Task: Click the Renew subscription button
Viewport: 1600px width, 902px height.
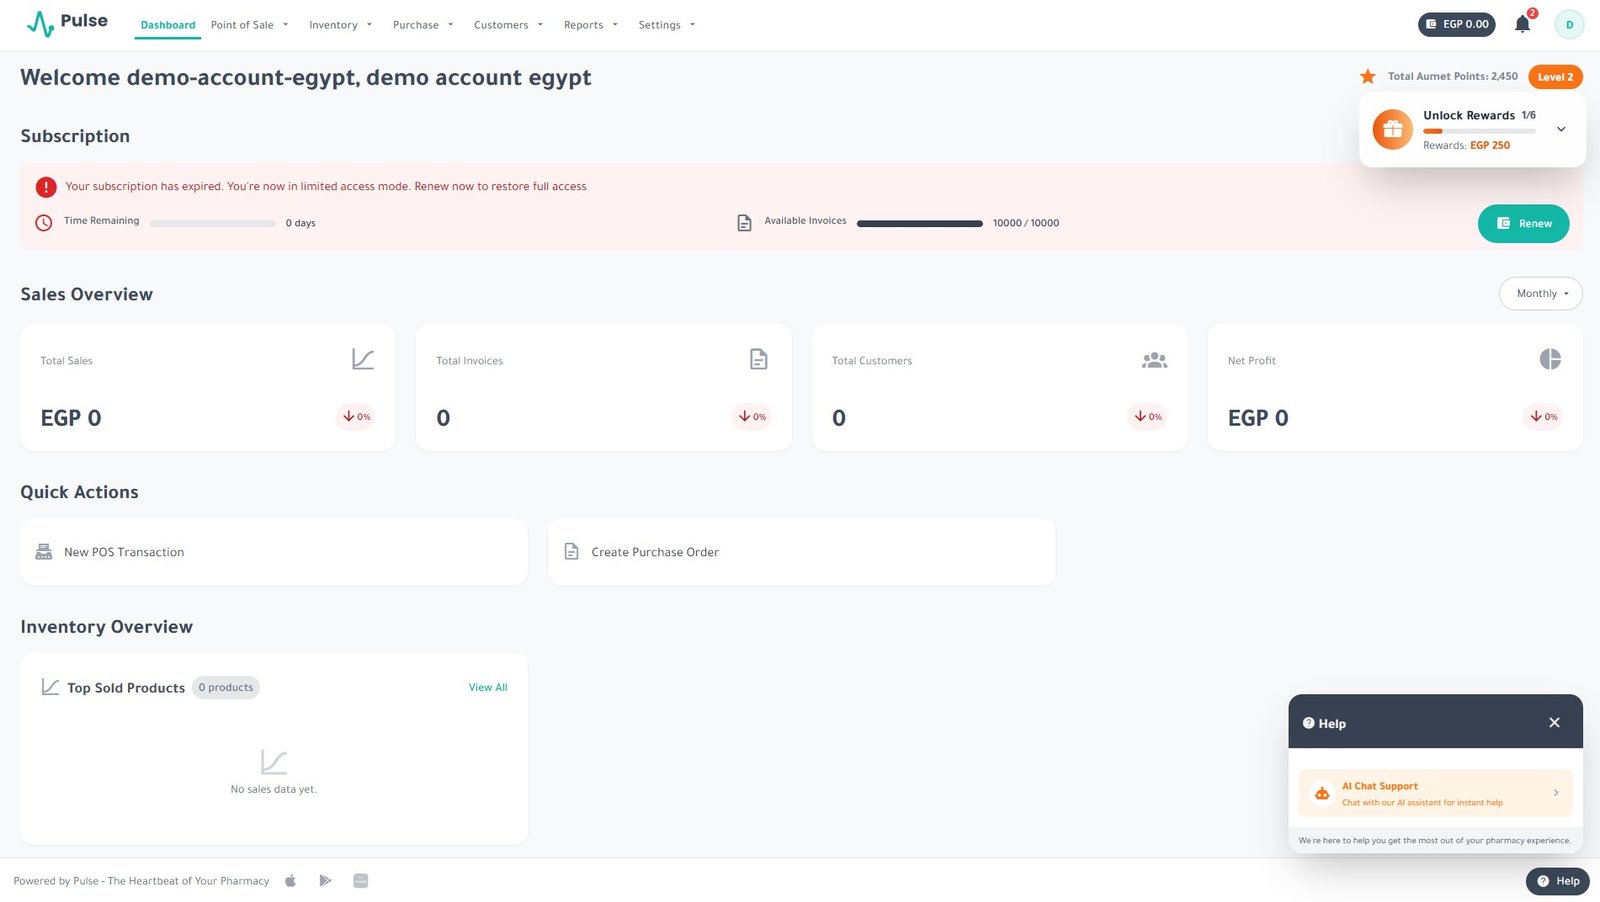Action: tap(1523, 224)
